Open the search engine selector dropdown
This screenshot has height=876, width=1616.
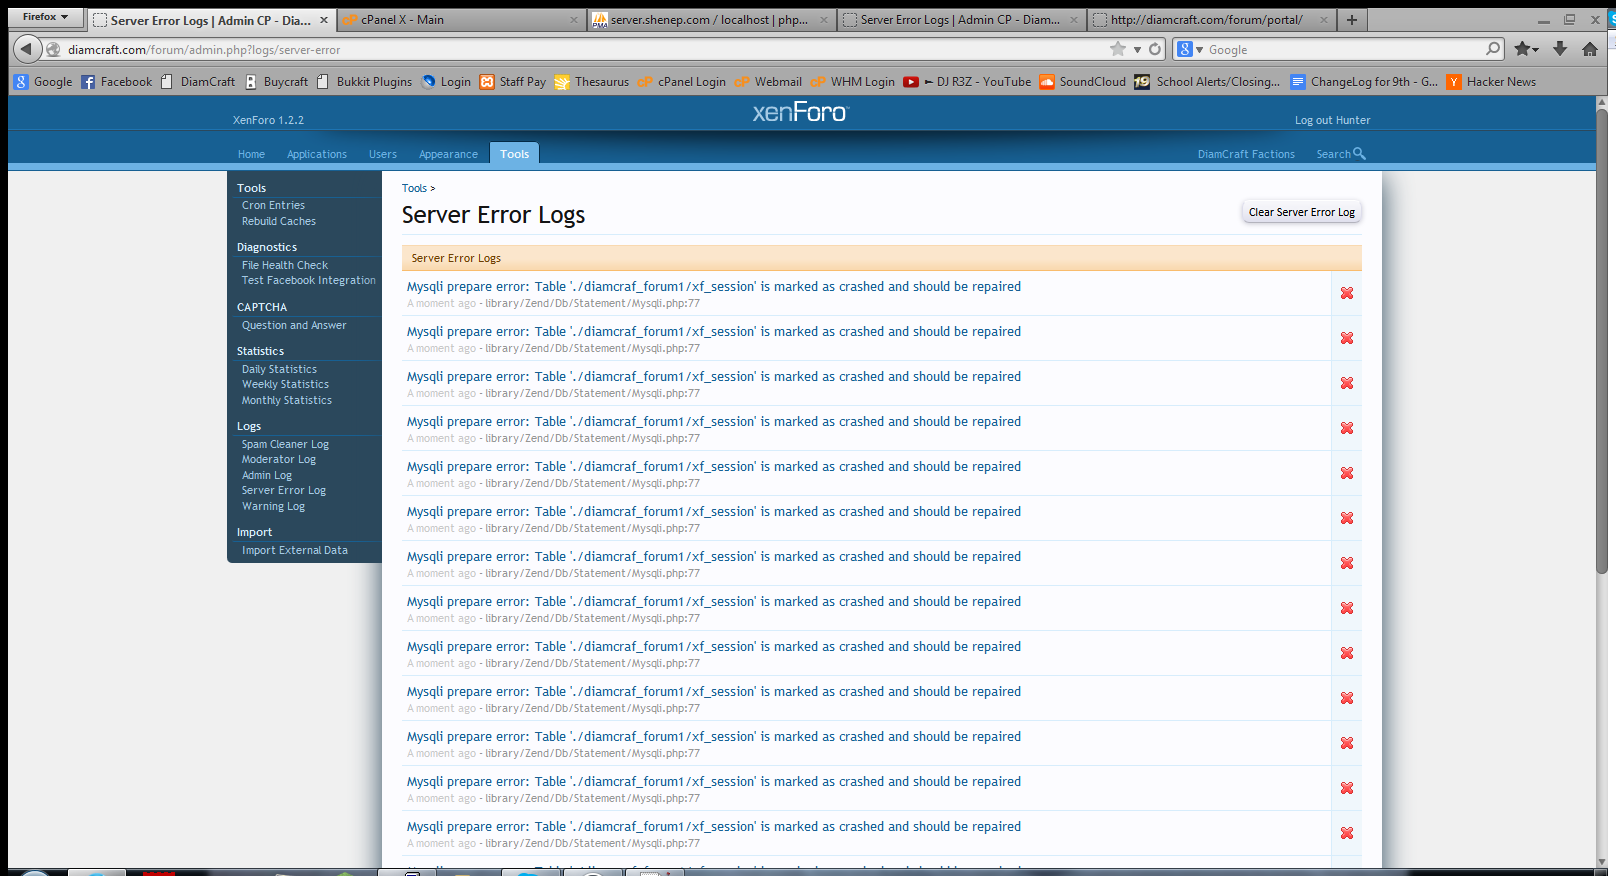click(1190, 49)
